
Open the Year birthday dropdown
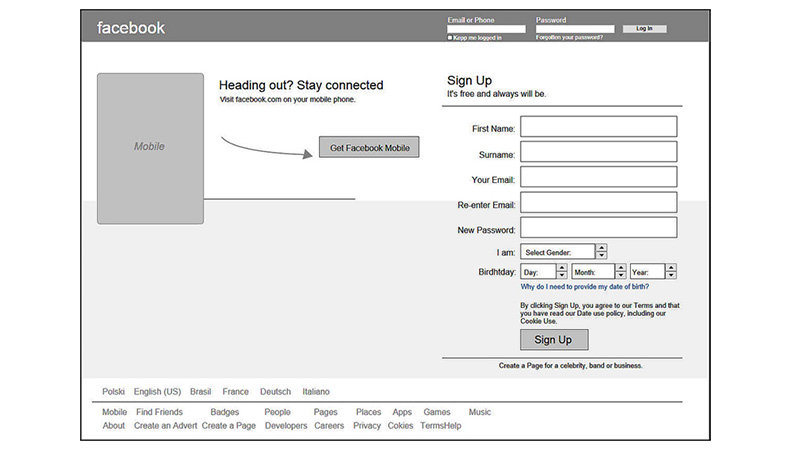coord(647,271)
